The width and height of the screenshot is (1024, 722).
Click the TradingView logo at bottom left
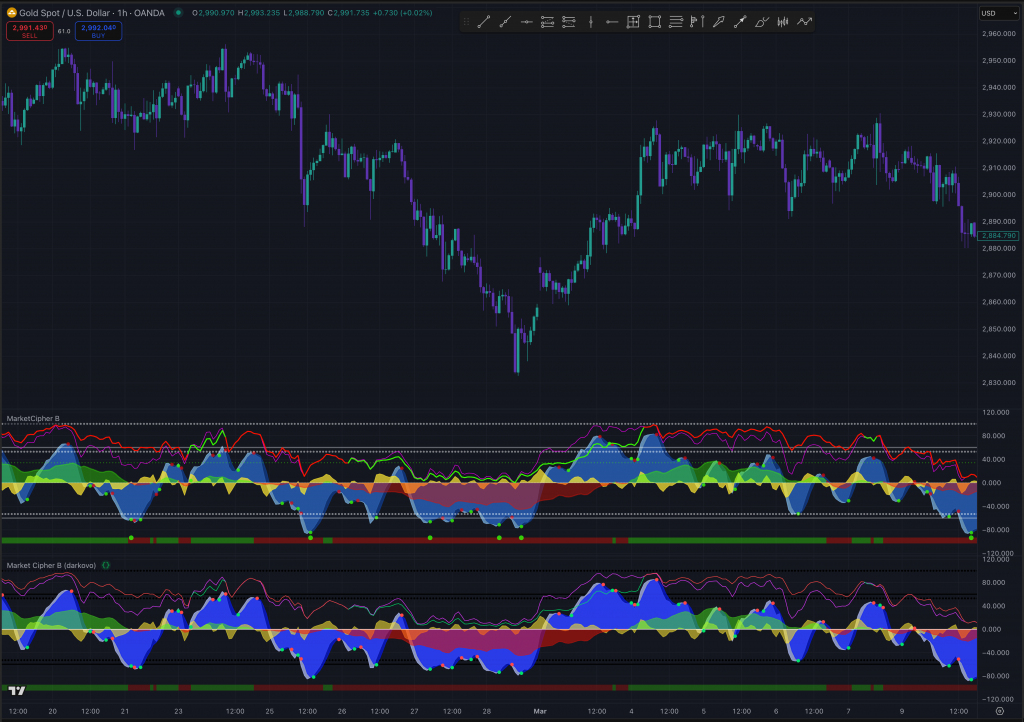point(16,690)
